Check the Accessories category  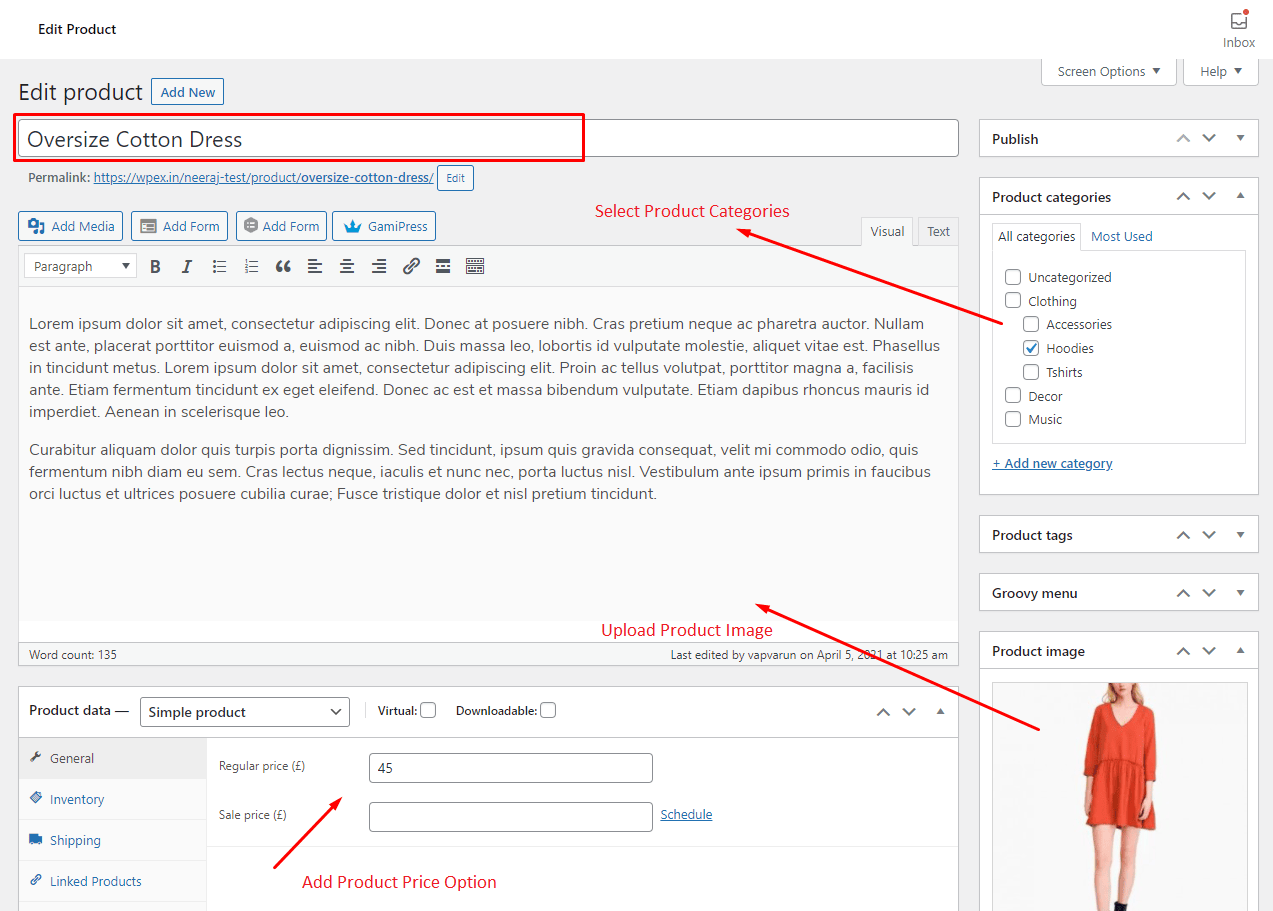coord(1031,324)
